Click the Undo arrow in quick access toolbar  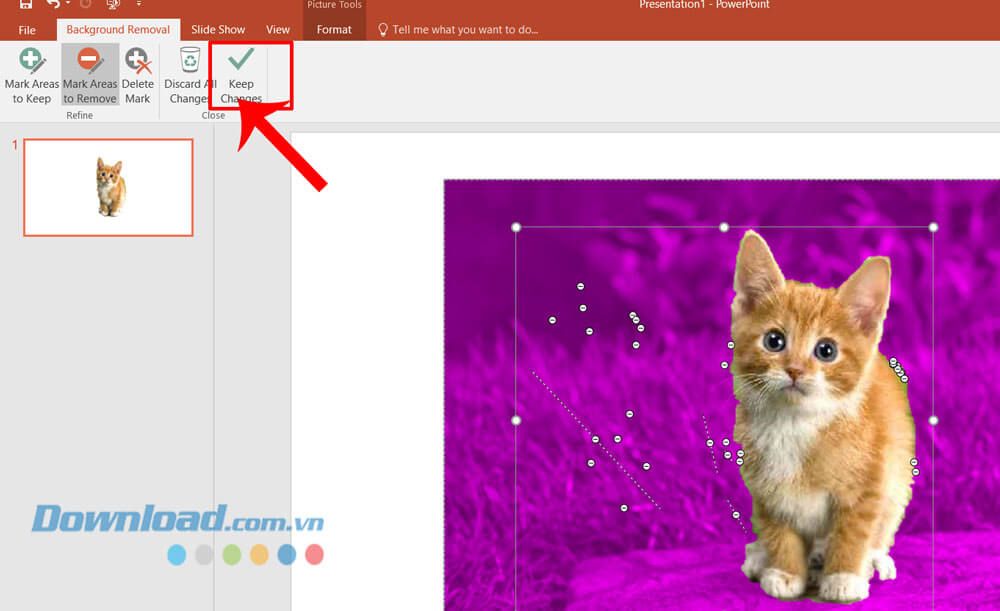click(x=54, y=4)
